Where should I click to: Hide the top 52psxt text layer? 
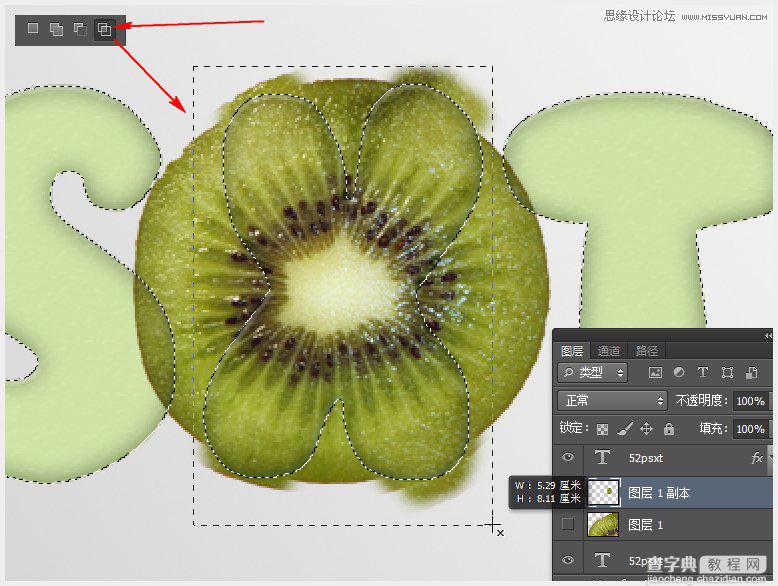568,457
